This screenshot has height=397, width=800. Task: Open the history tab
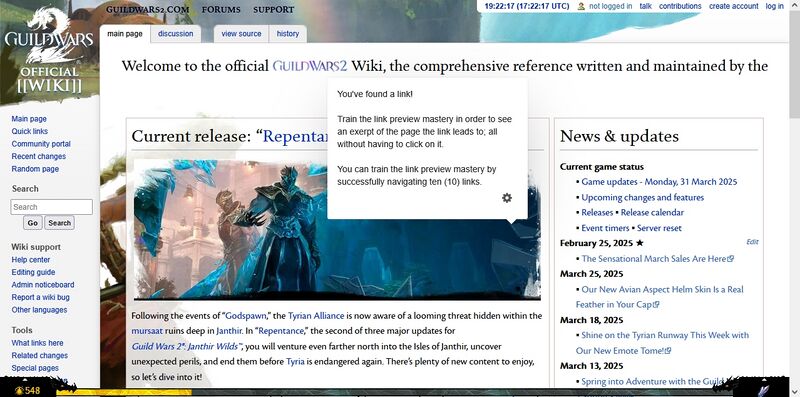click(x=288, y=34)
